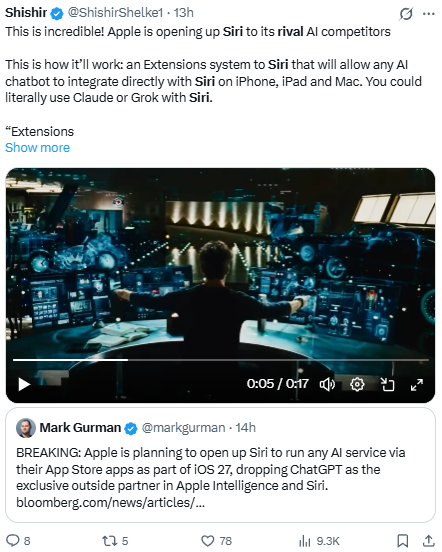Seek on the video progress bar

[x=221, y=360]
